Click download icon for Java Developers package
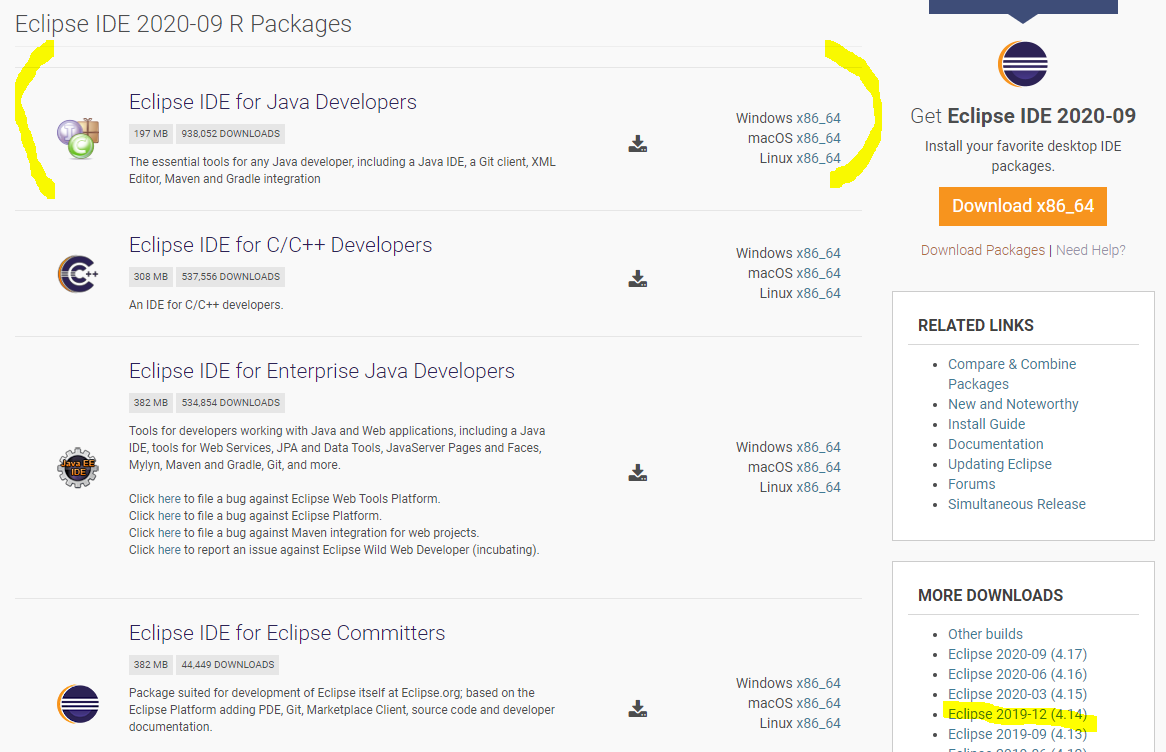 (x=637, y=144)
